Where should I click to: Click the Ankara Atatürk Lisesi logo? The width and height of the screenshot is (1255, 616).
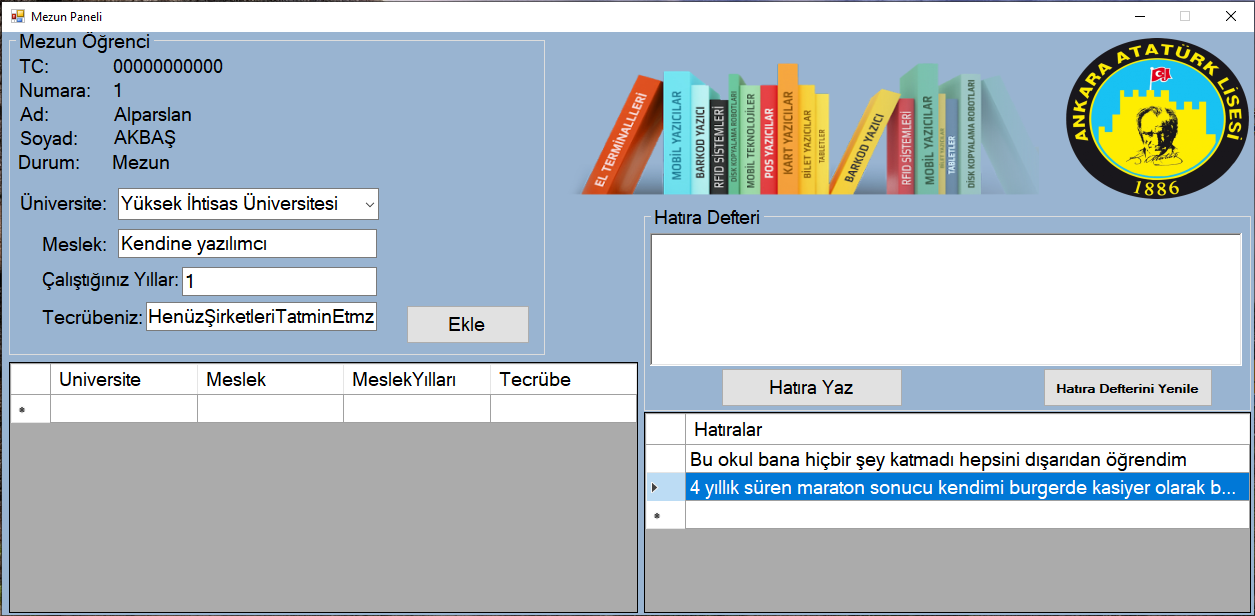pos(1157,121)
